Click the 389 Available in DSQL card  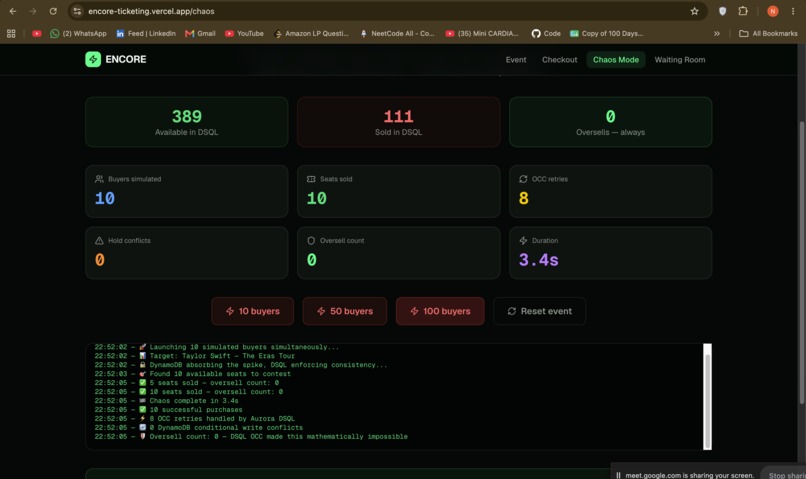click(x=187, y=122)
